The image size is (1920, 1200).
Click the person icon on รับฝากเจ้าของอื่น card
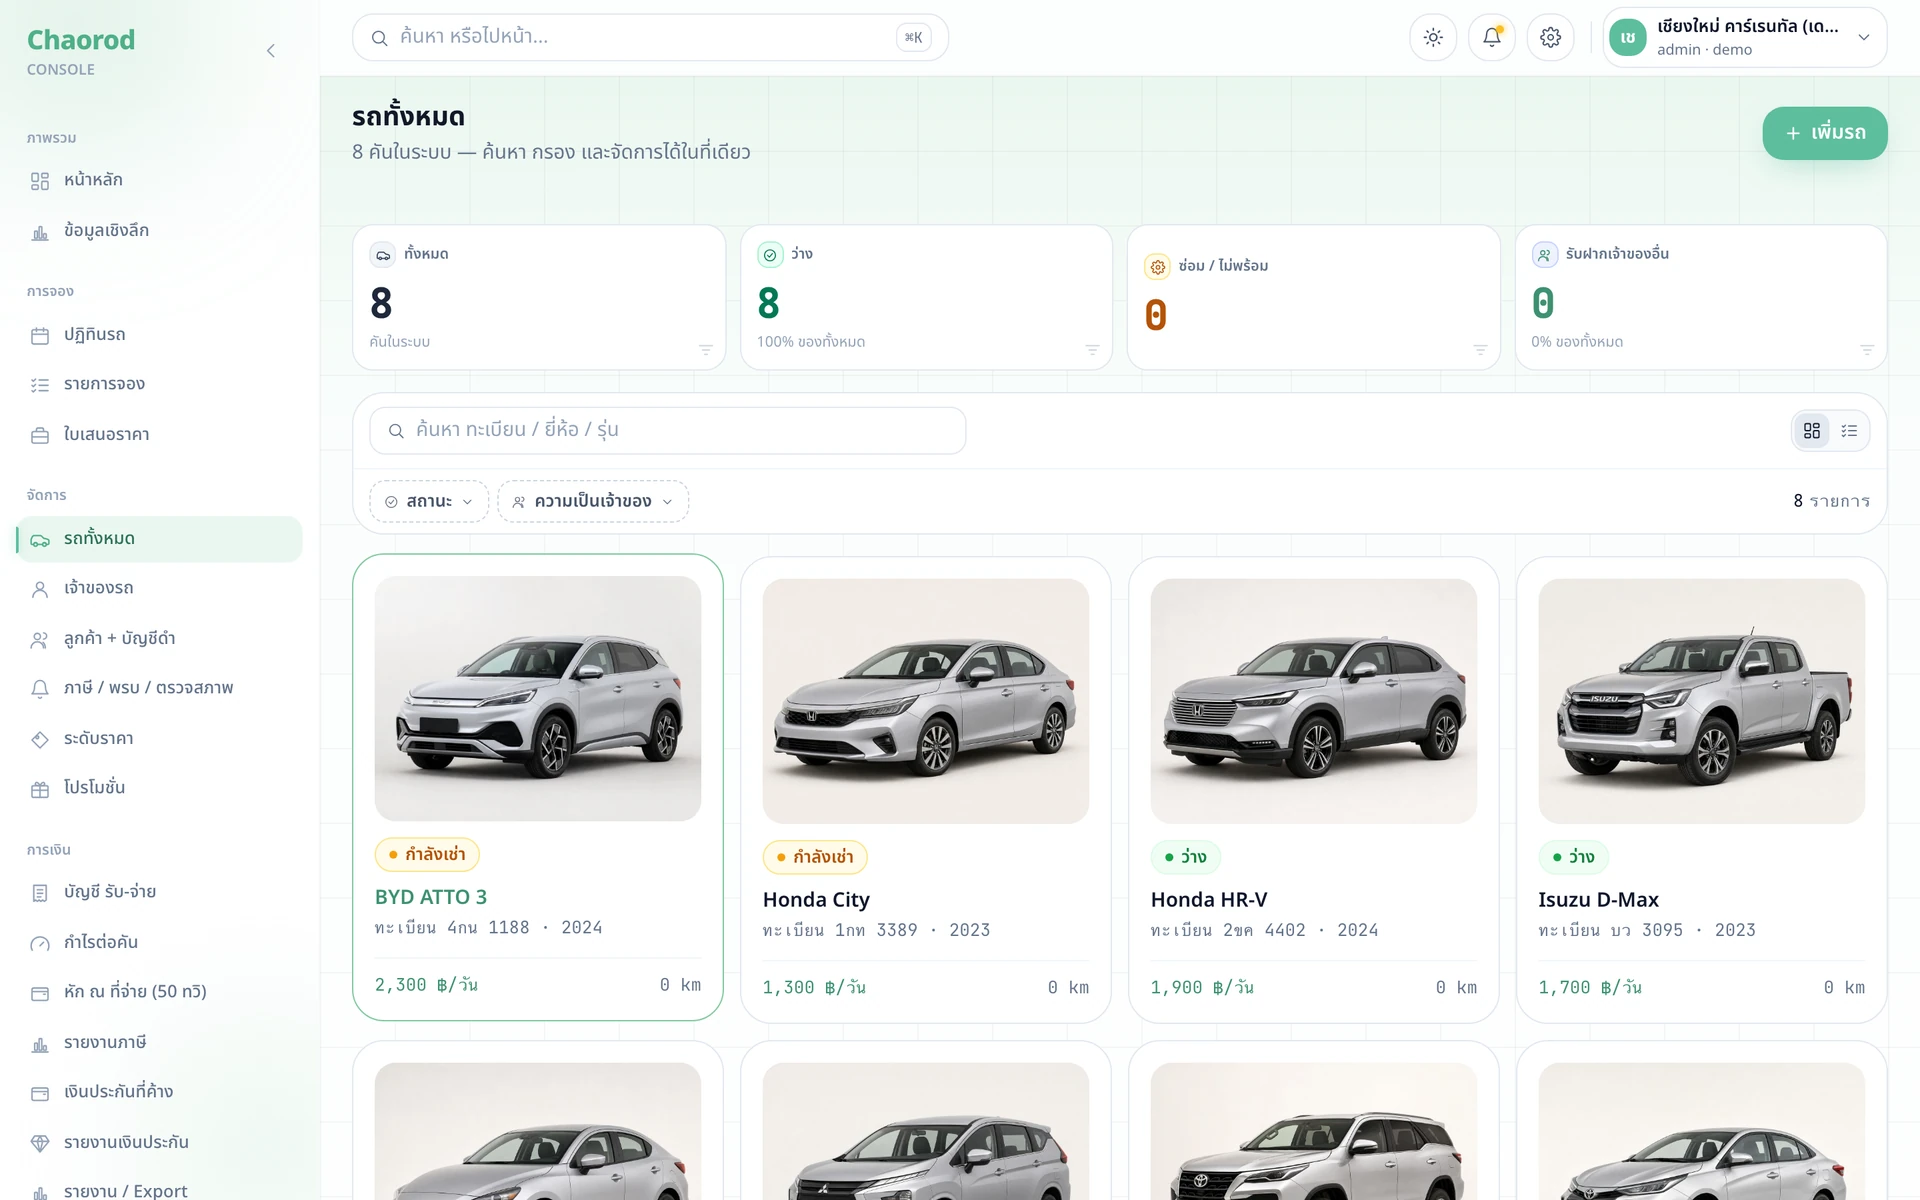[x=1545, y=255]
